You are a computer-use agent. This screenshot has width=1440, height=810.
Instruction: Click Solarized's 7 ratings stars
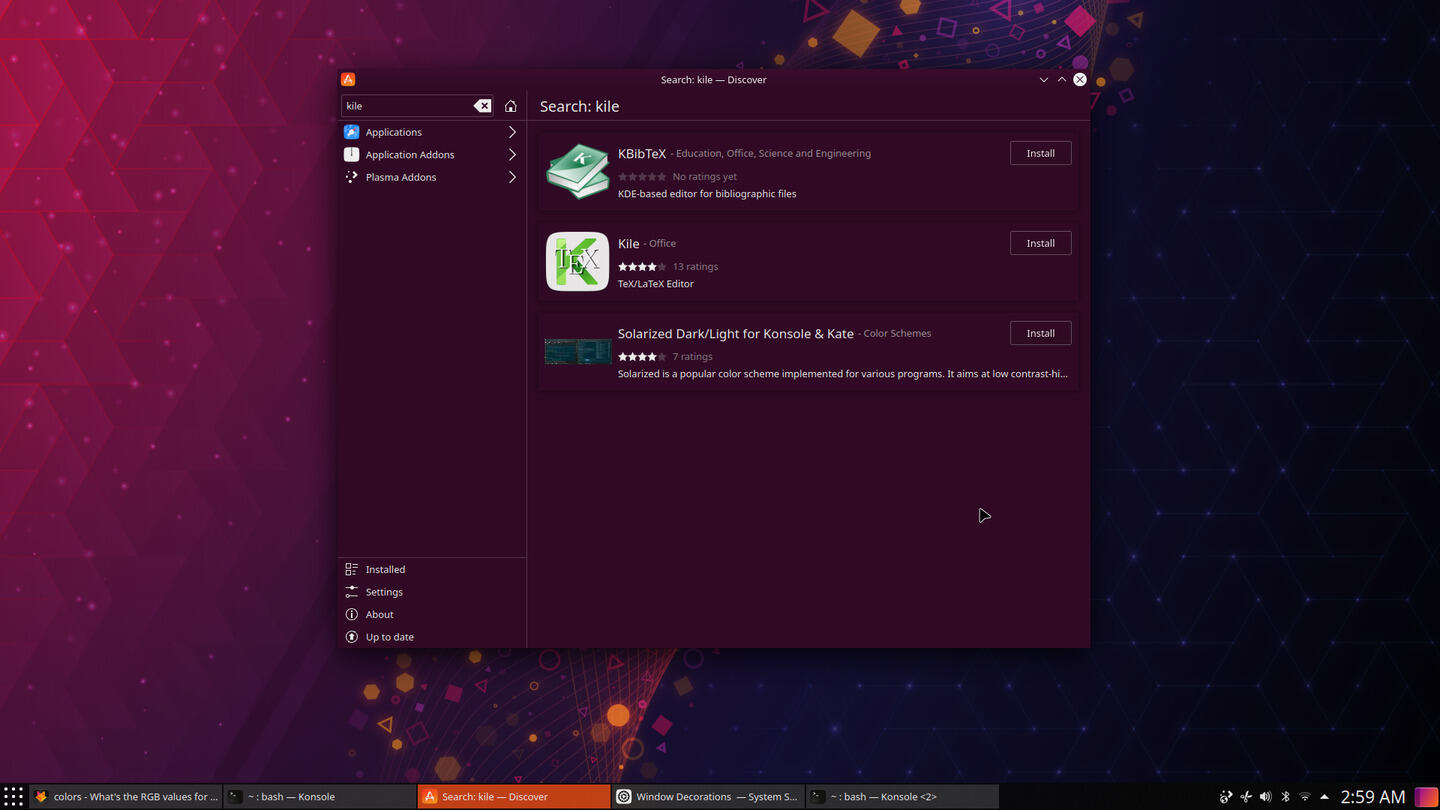tap(642, 357)
